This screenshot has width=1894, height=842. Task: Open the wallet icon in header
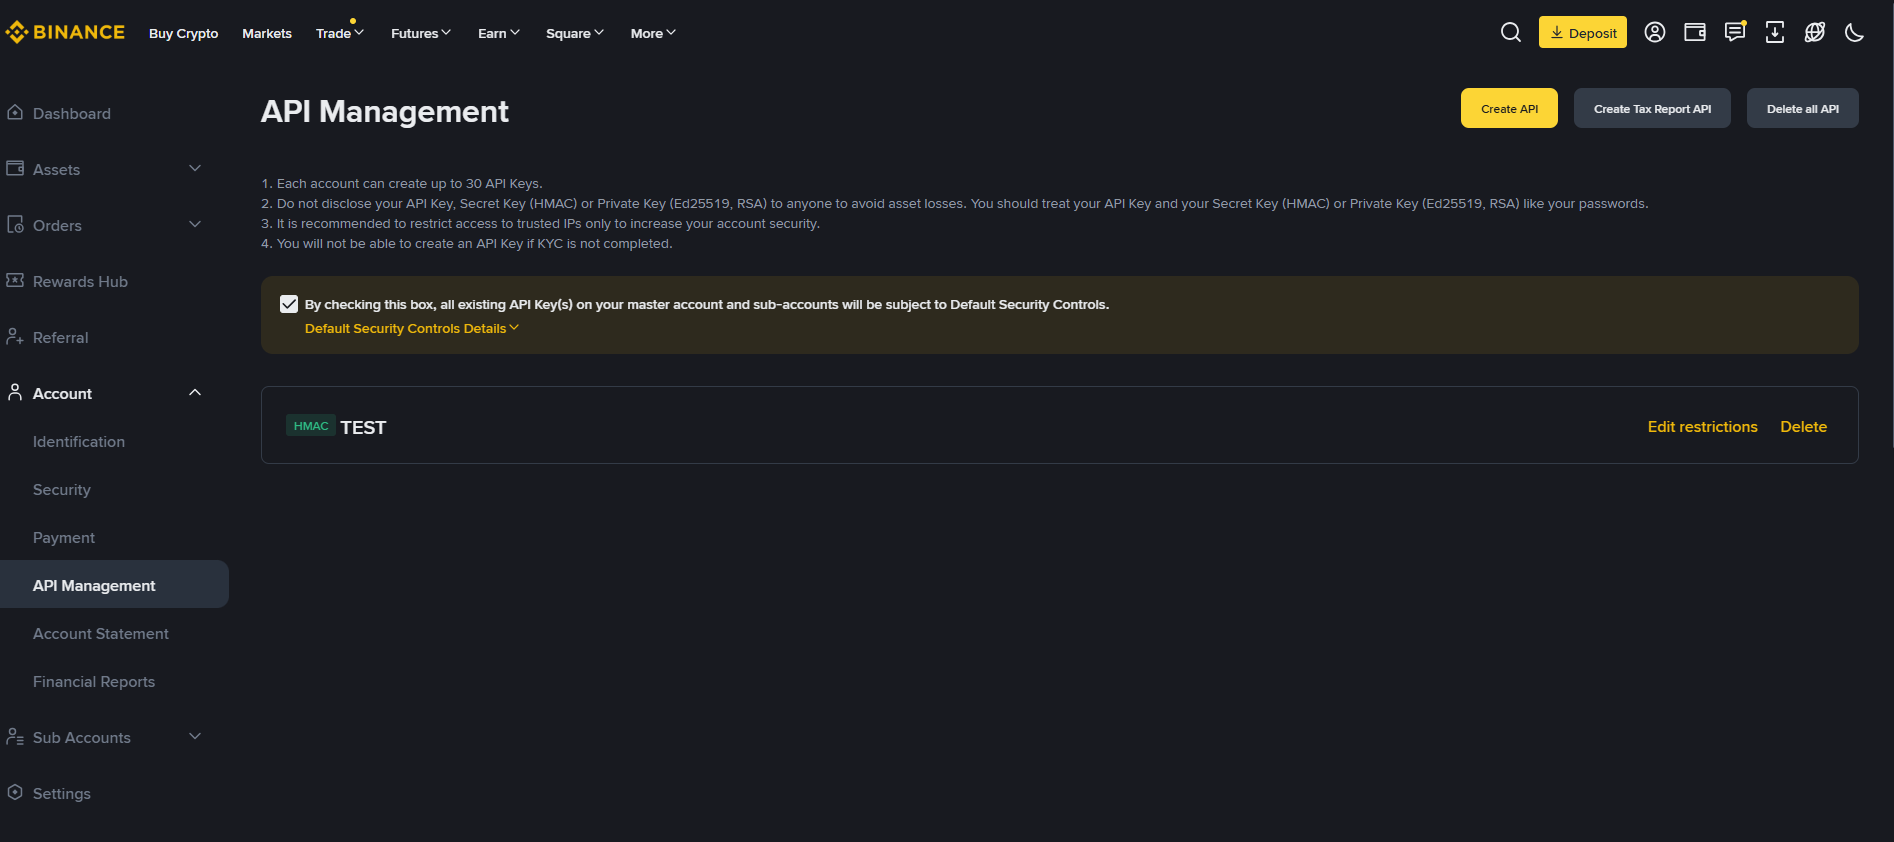[x=1694, y=33]
